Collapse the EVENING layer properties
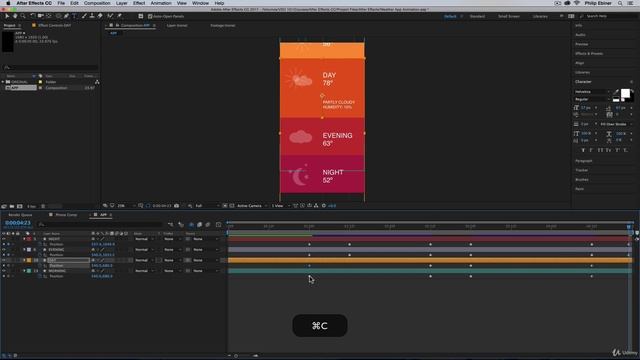The image size is (640, 360). (24, 250)
